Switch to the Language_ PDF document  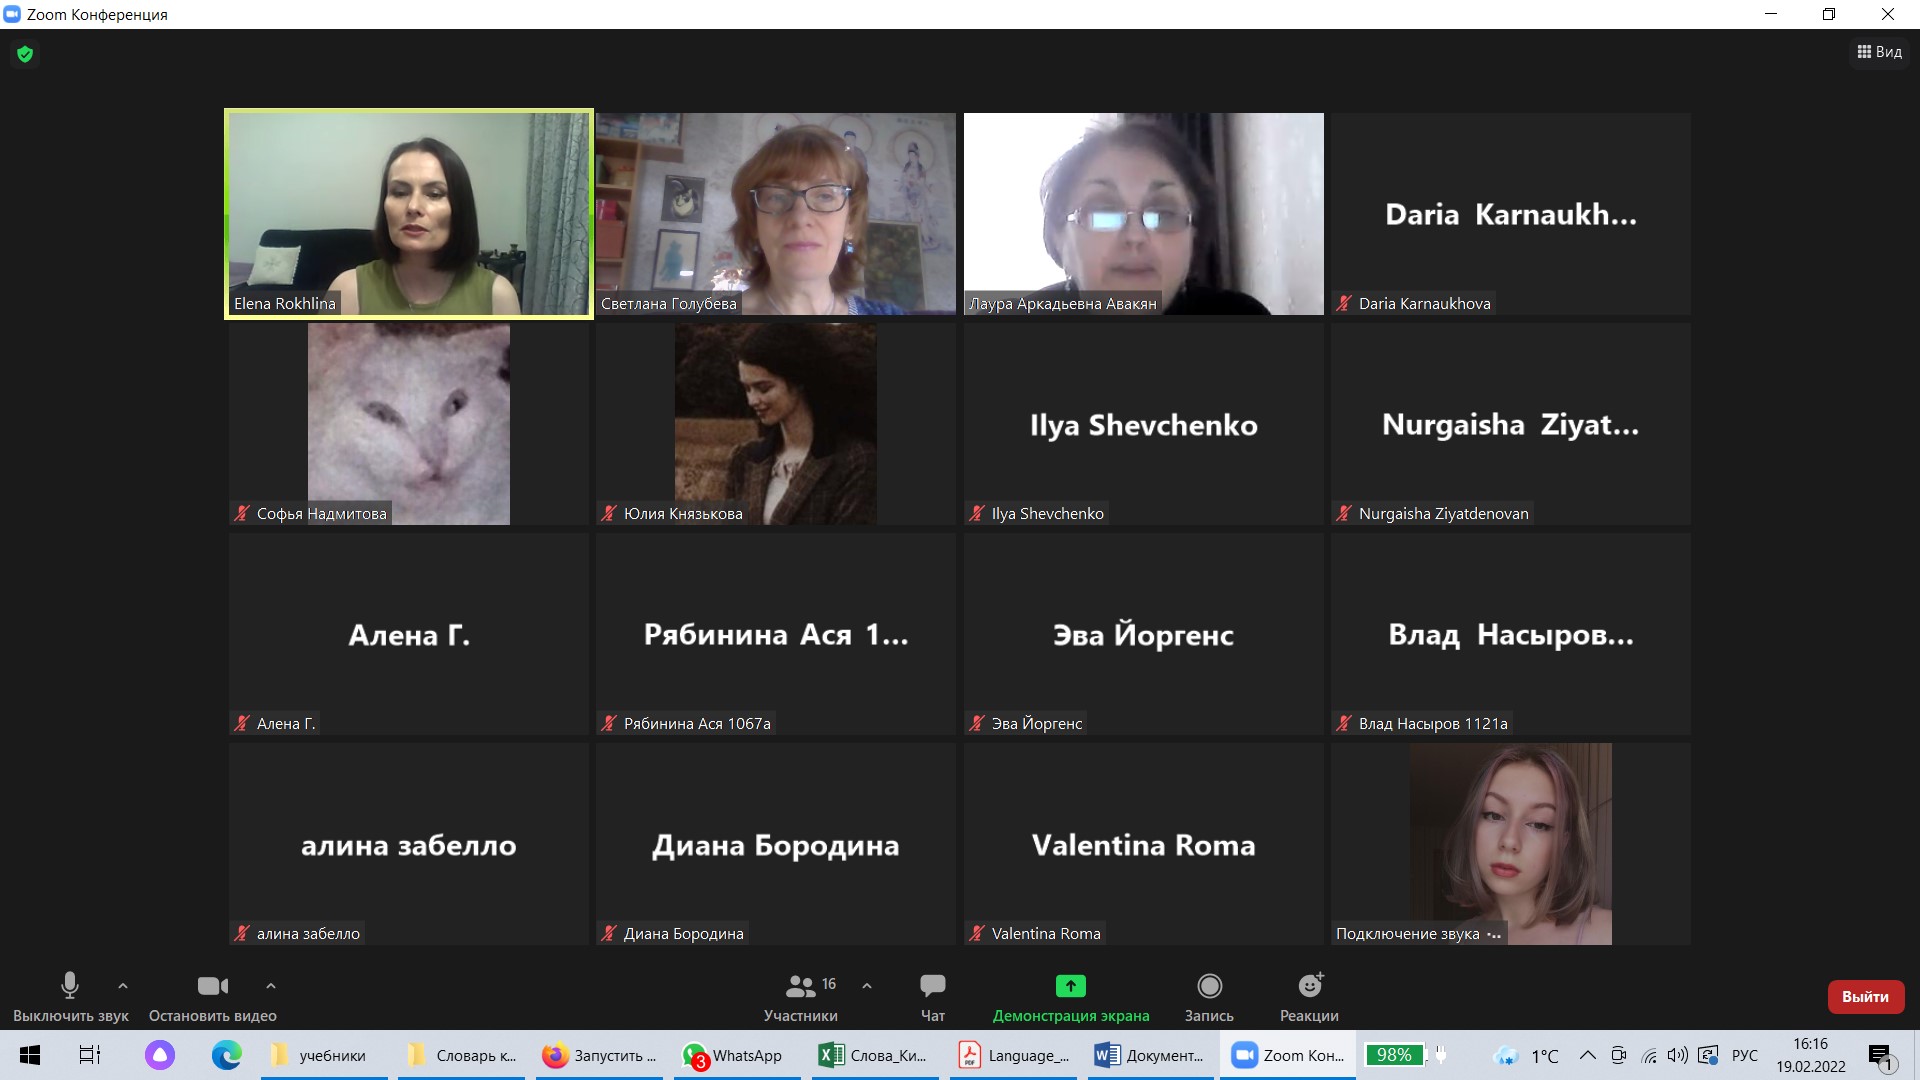pyautogui.click(x=1013, y=1055)
